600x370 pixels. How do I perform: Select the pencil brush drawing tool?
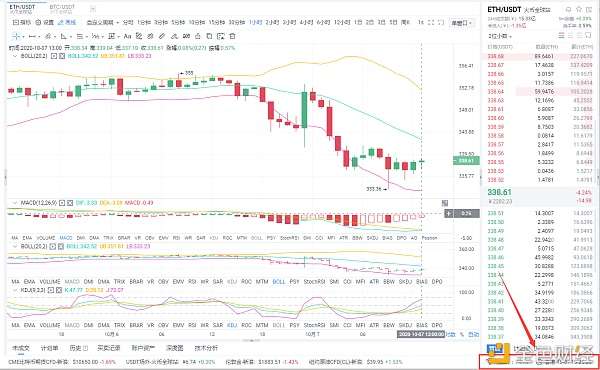pyautogui.click(x=162, y=36)
